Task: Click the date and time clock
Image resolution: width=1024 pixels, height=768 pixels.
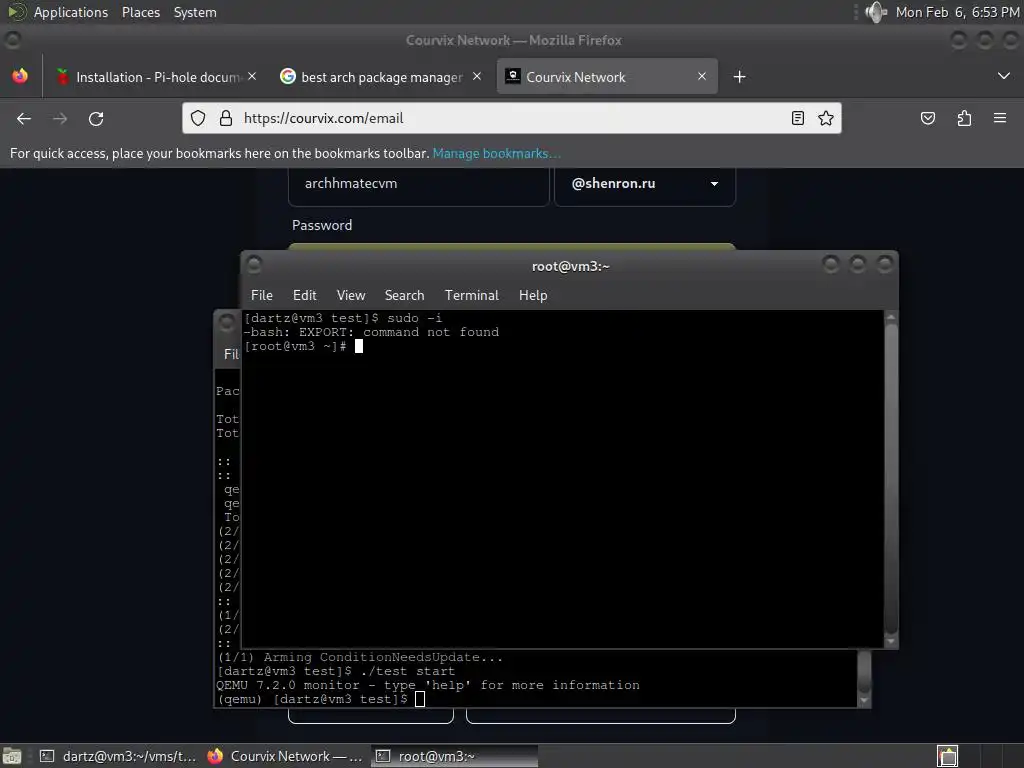Action: pyautogui.click(x=957, y=12)
